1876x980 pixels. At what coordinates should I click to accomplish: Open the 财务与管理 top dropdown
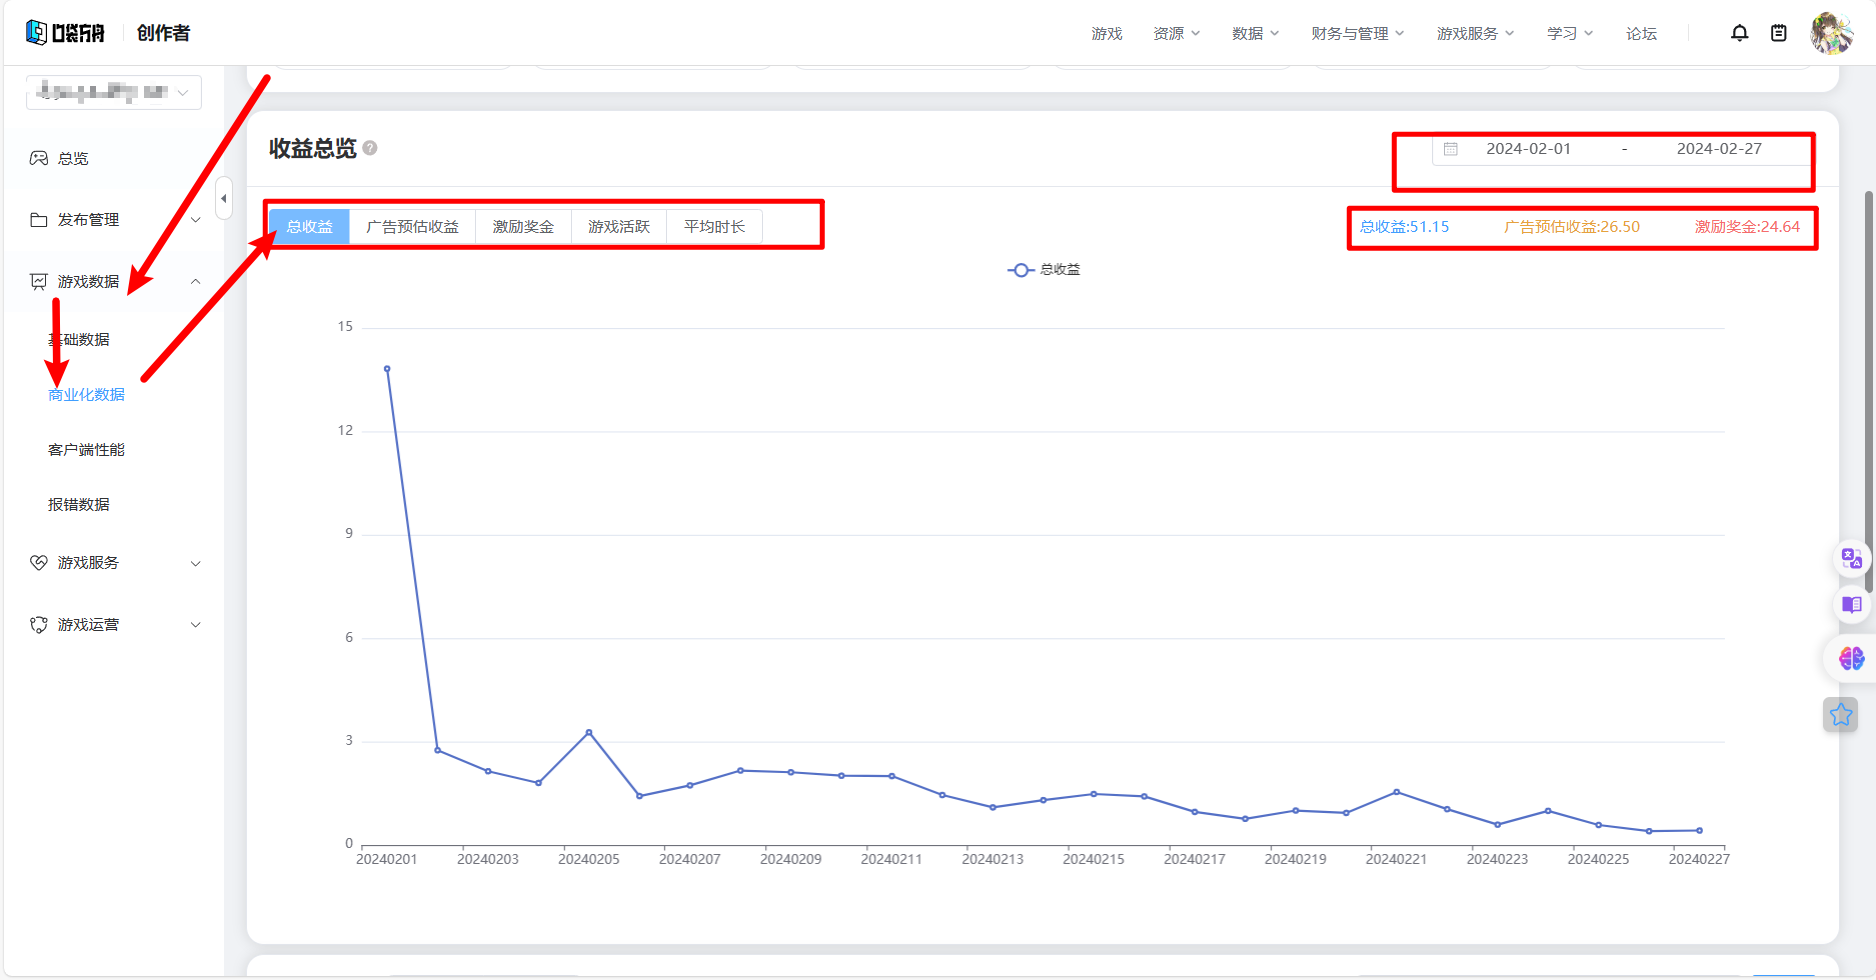point(1358,33)
